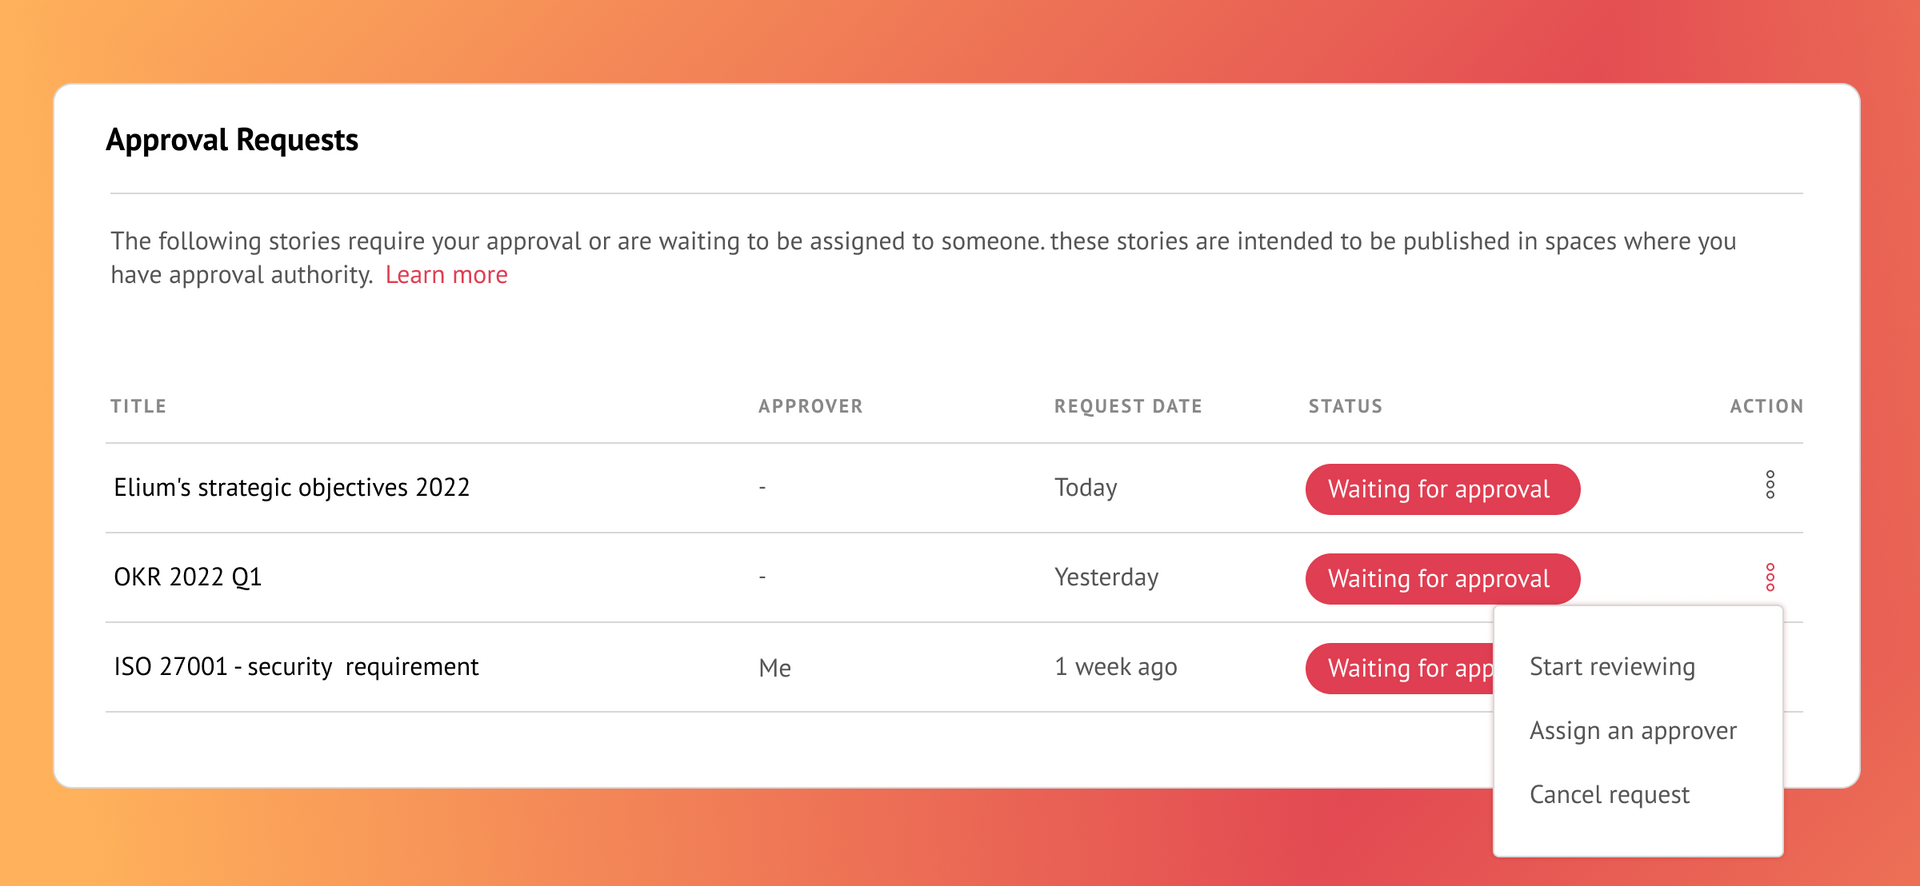The image size is (1920, 886).
Task: Sort by the STATUS column header
Action: (x=1345, y=406)
